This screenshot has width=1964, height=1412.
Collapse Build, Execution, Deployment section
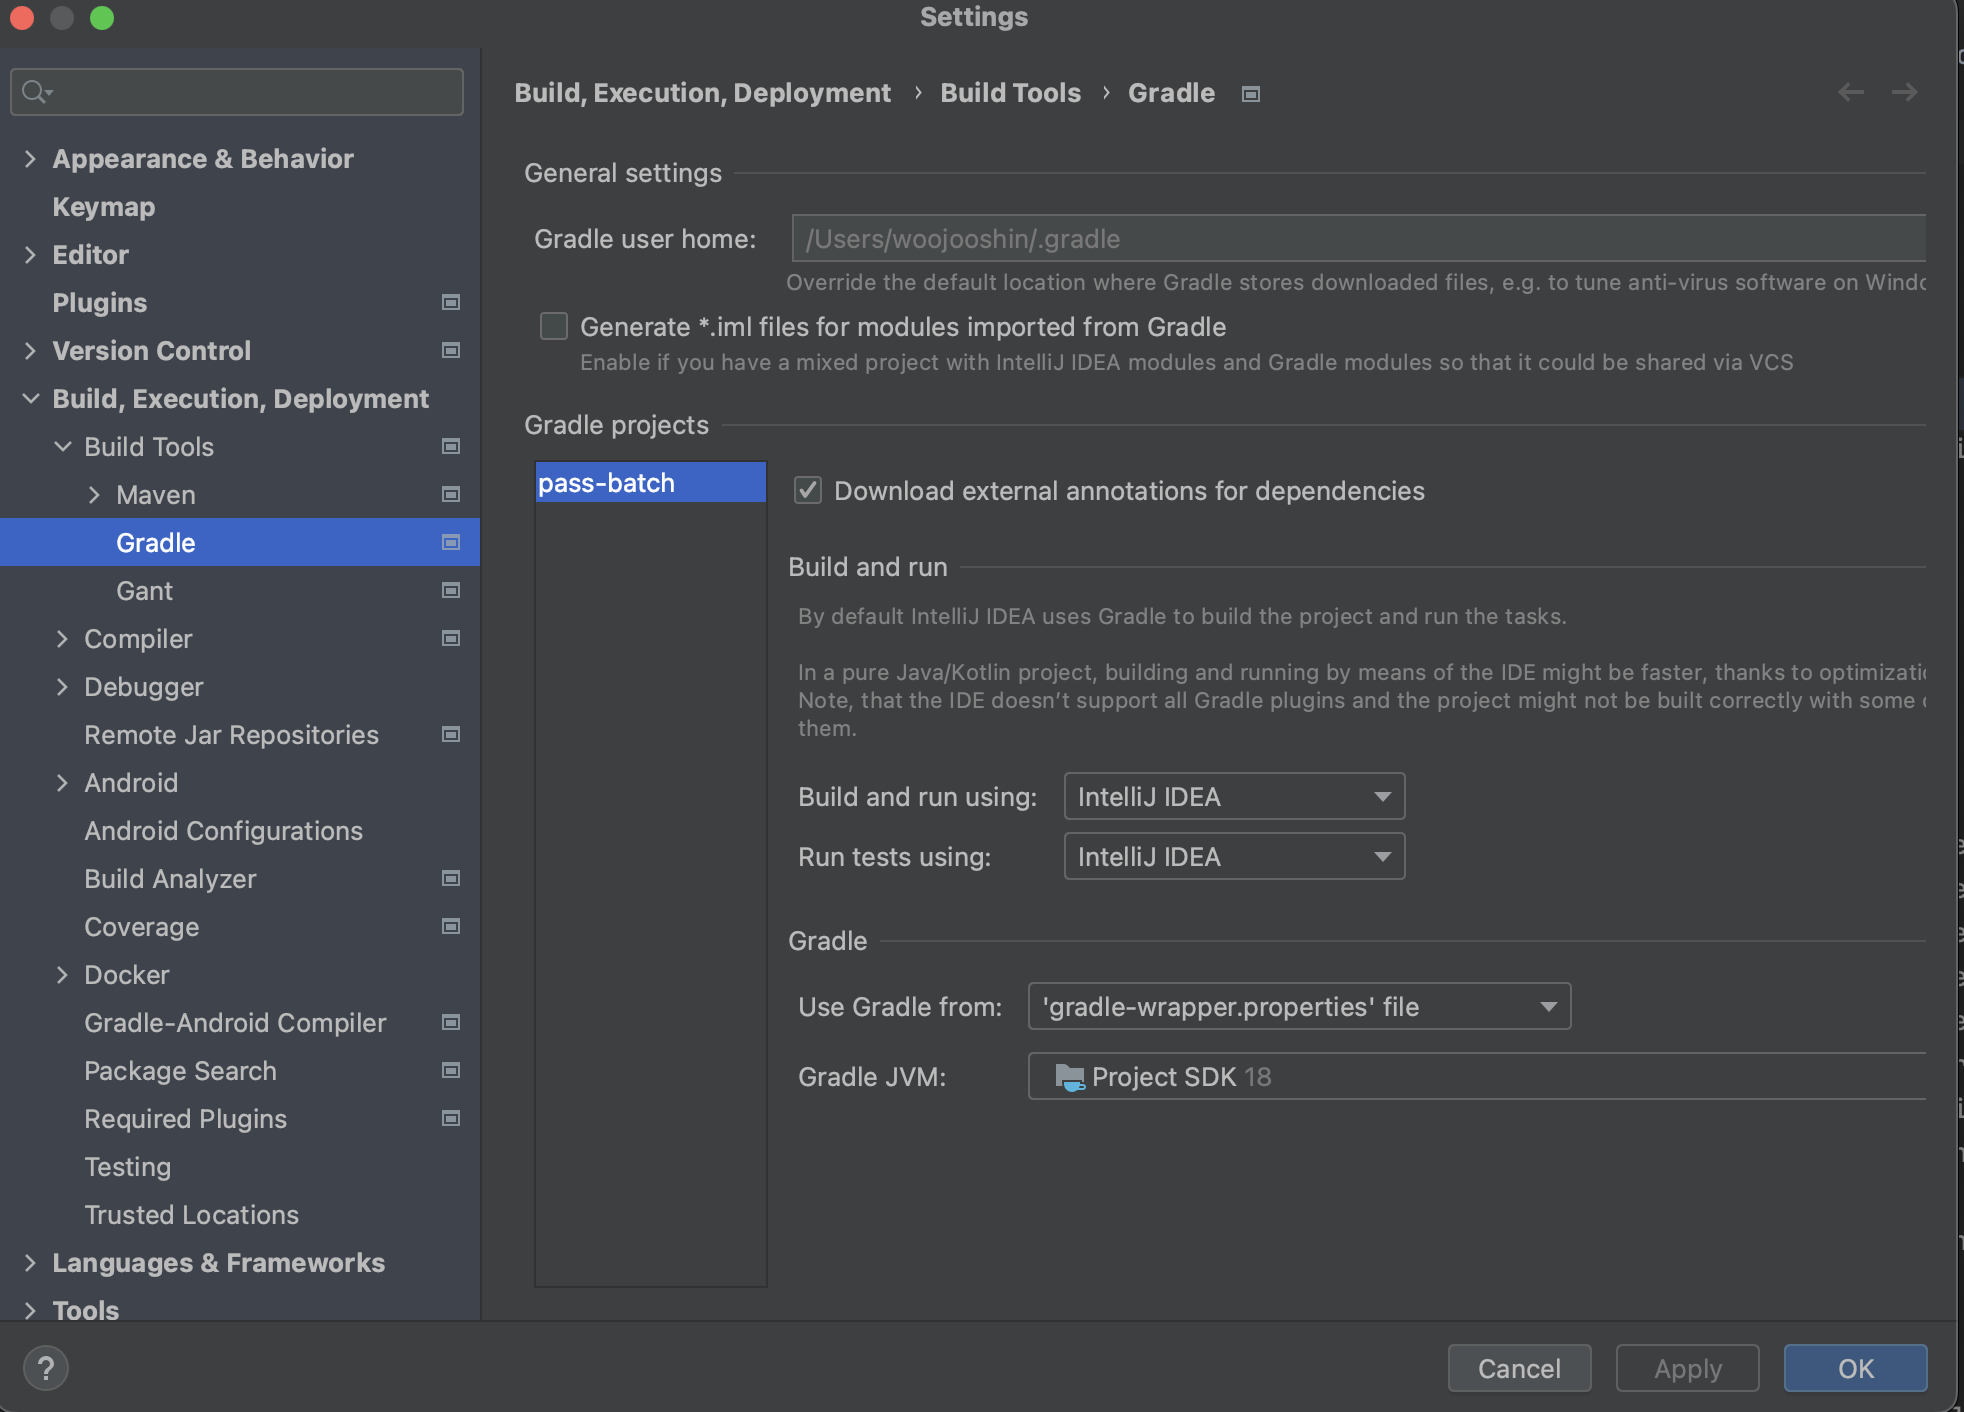[30, 399]
